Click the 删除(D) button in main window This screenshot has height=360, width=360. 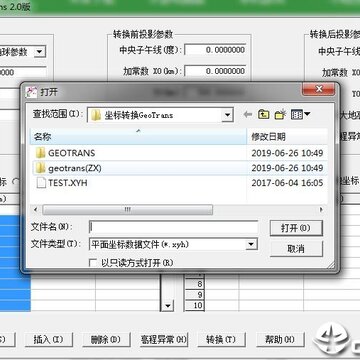pos(105,340)
